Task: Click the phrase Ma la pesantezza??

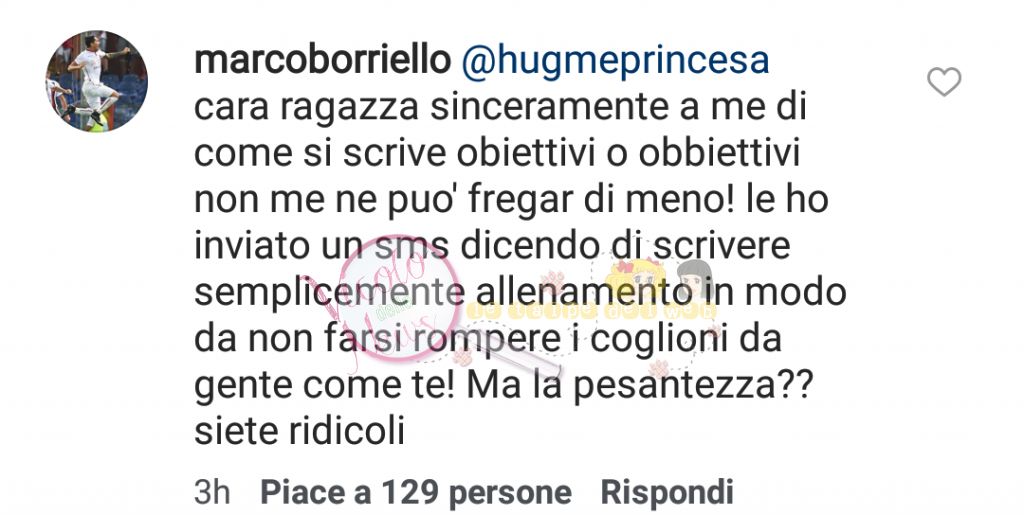Action: (x=639, y=386)
